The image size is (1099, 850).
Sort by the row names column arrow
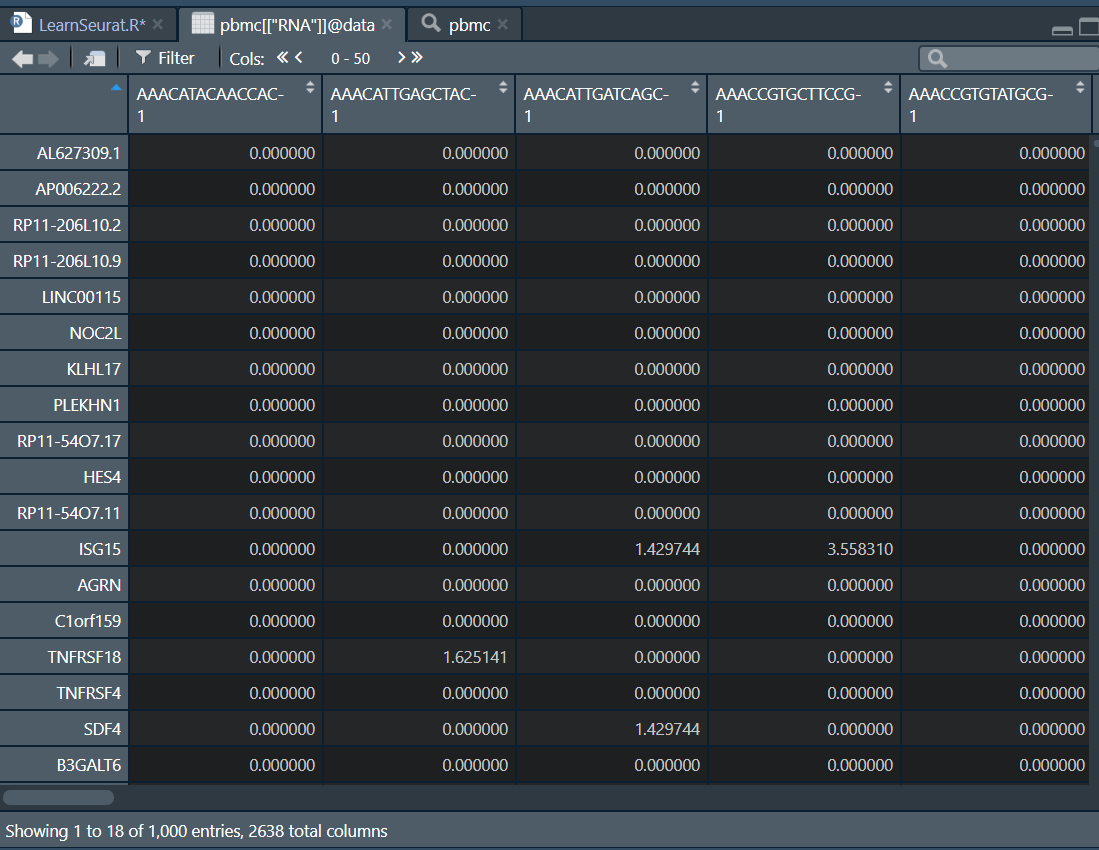pos(116,88)
